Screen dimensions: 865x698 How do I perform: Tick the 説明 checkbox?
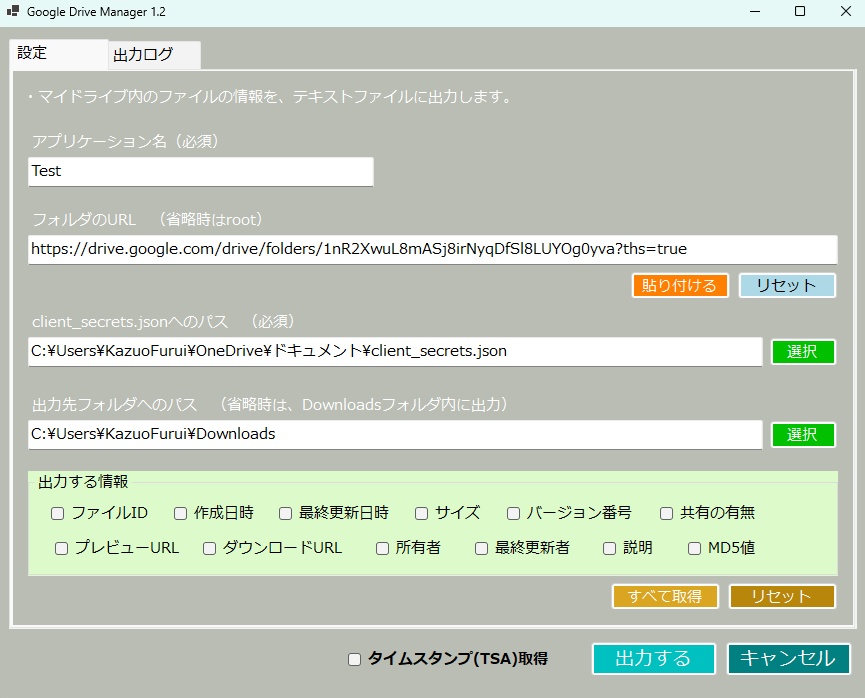(610, 548)
